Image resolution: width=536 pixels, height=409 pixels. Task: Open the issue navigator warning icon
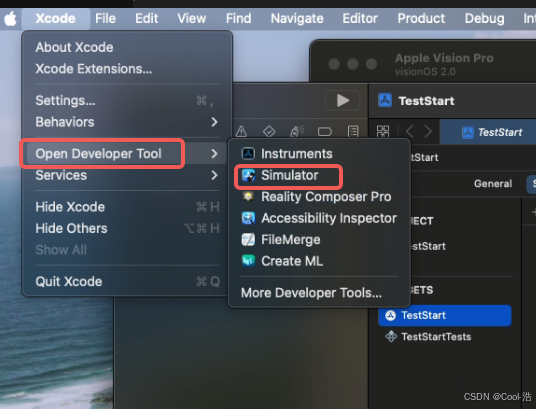pyautogui.click(x=241, y=131)
